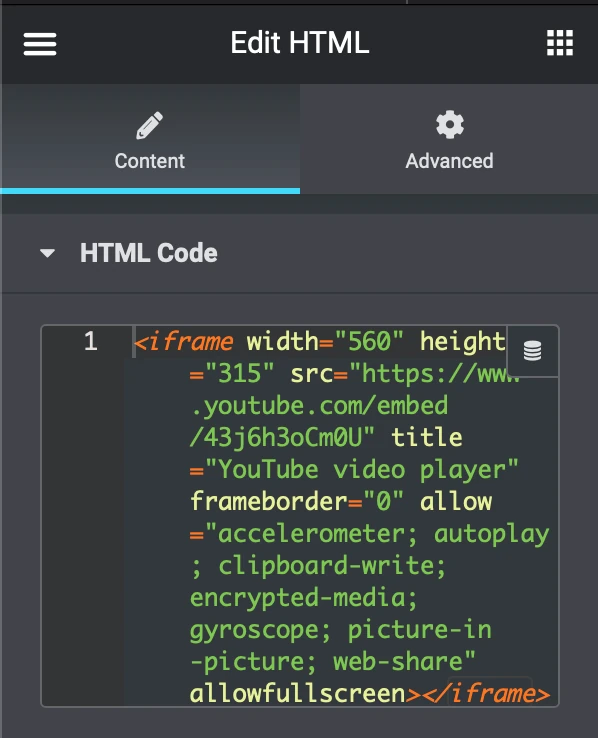Click the .youtube.com/embed URL text
The image size is (598, 738).
click(x=319, y=406)
